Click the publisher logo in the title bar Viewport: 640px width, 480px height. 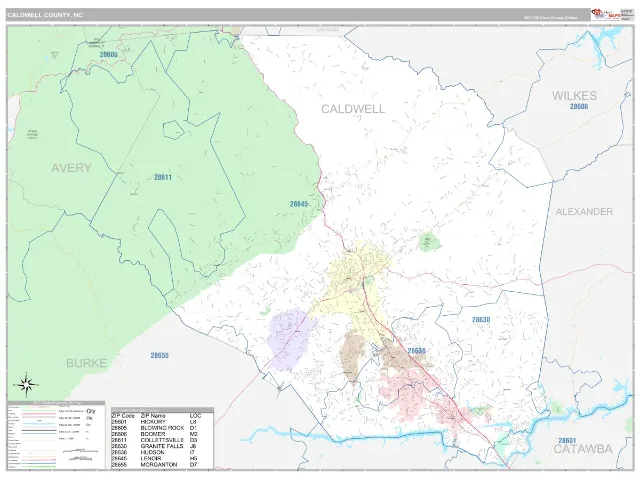coord(606,14)
